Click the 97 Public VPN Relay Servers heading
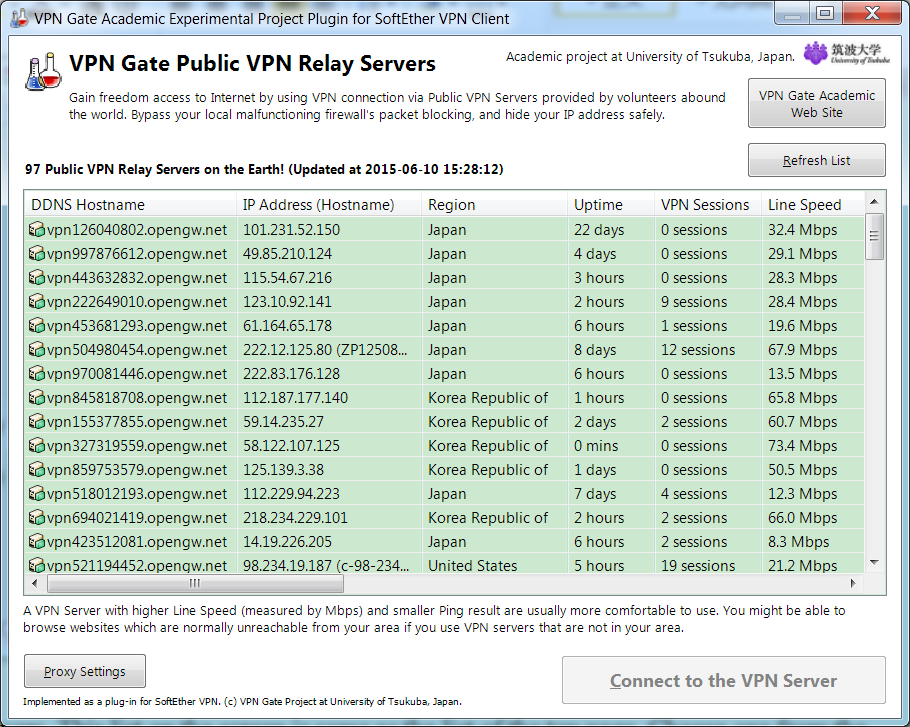 [x=264, y=169]
